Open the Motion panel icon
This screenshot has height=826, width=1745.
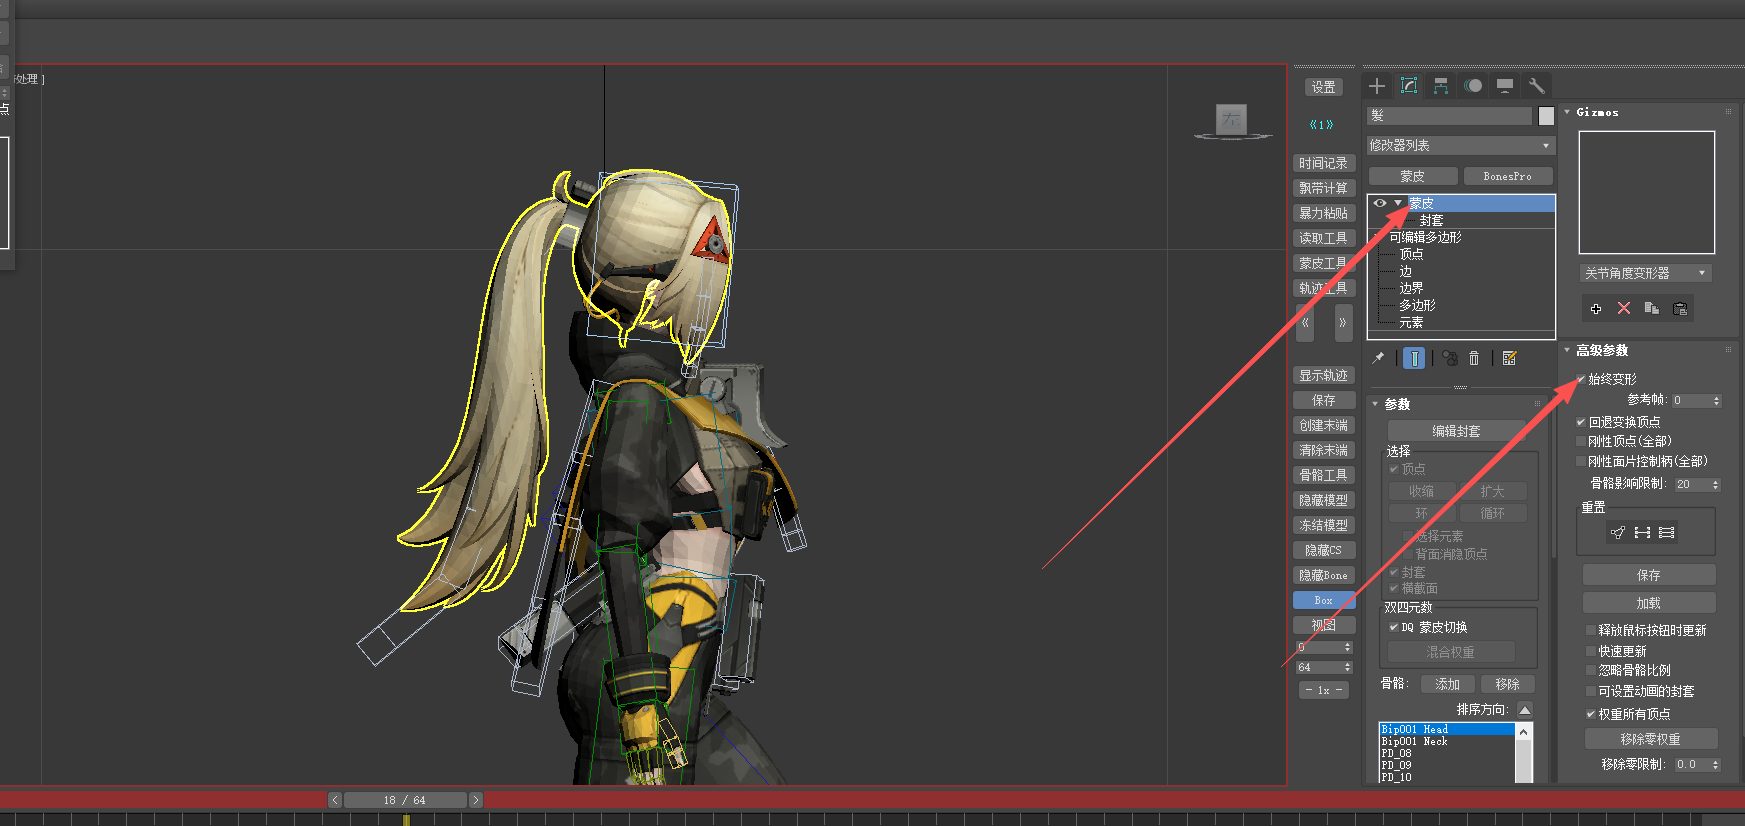click(1473, 86)
